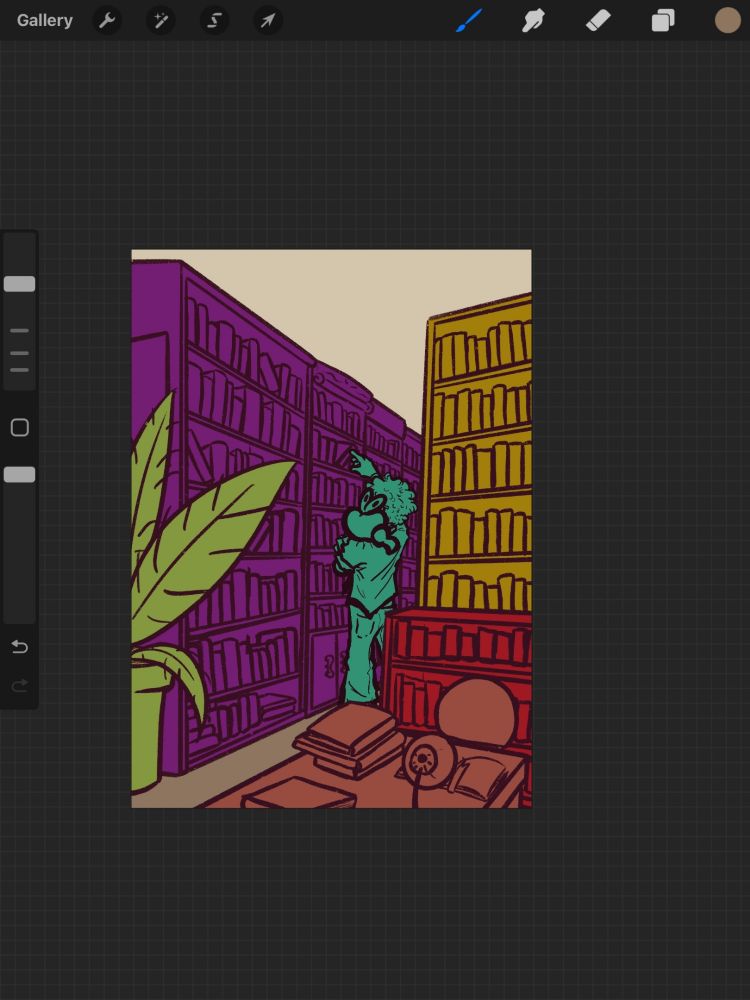The height and width of the screenshot is (1000, 750).
Task: Click the brush size slider handle
Action: (20, 284)
